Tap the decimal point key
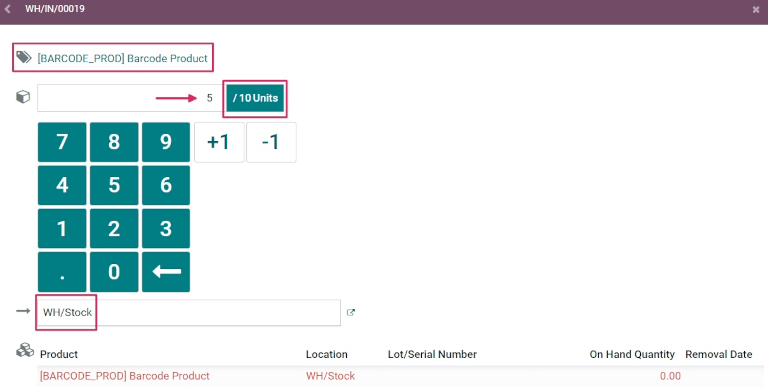Image resolution: width=768 pixels, height=391 pixels. [62, 272]
